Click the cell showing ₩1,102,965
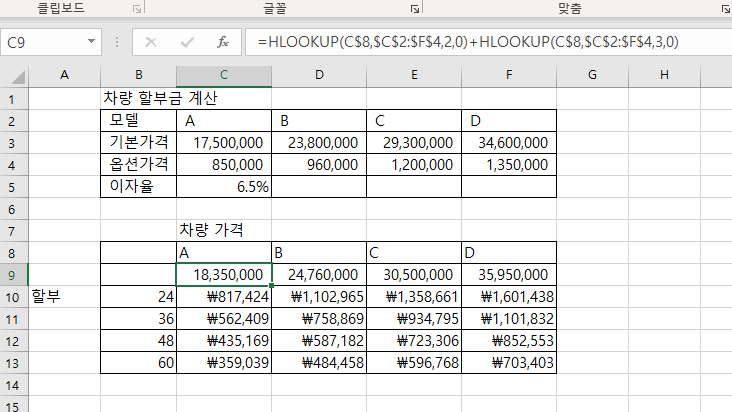This screenshot has width=732, height=412. [319, 297]
